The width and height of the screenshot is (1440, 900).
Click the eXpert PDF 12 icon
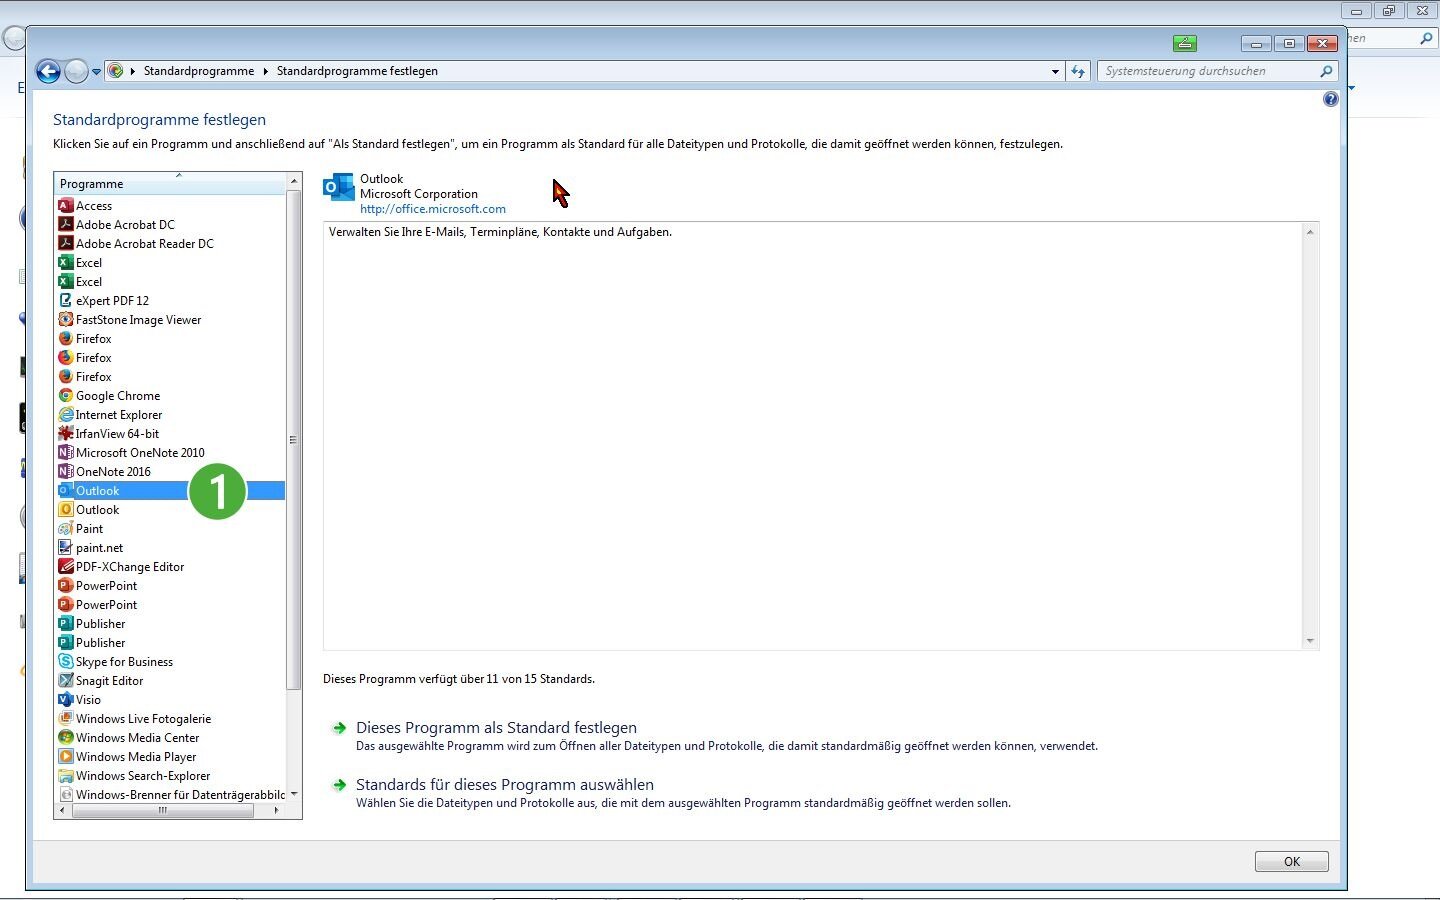(66, 301)
